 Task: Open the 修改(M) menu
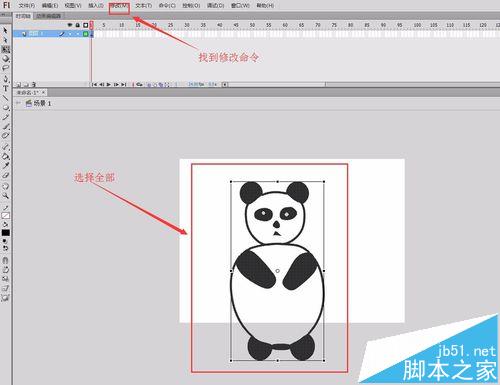pos(119,6)
